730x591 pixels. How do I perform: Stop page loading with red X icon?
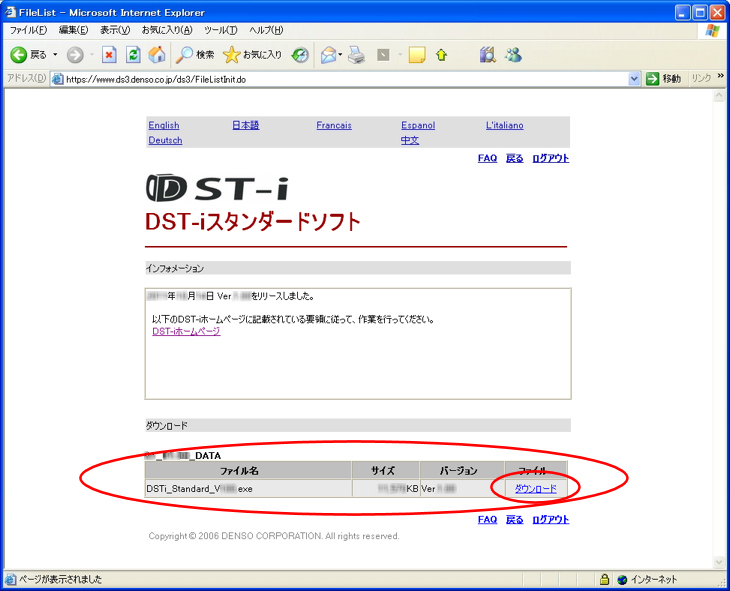[109, 55]
